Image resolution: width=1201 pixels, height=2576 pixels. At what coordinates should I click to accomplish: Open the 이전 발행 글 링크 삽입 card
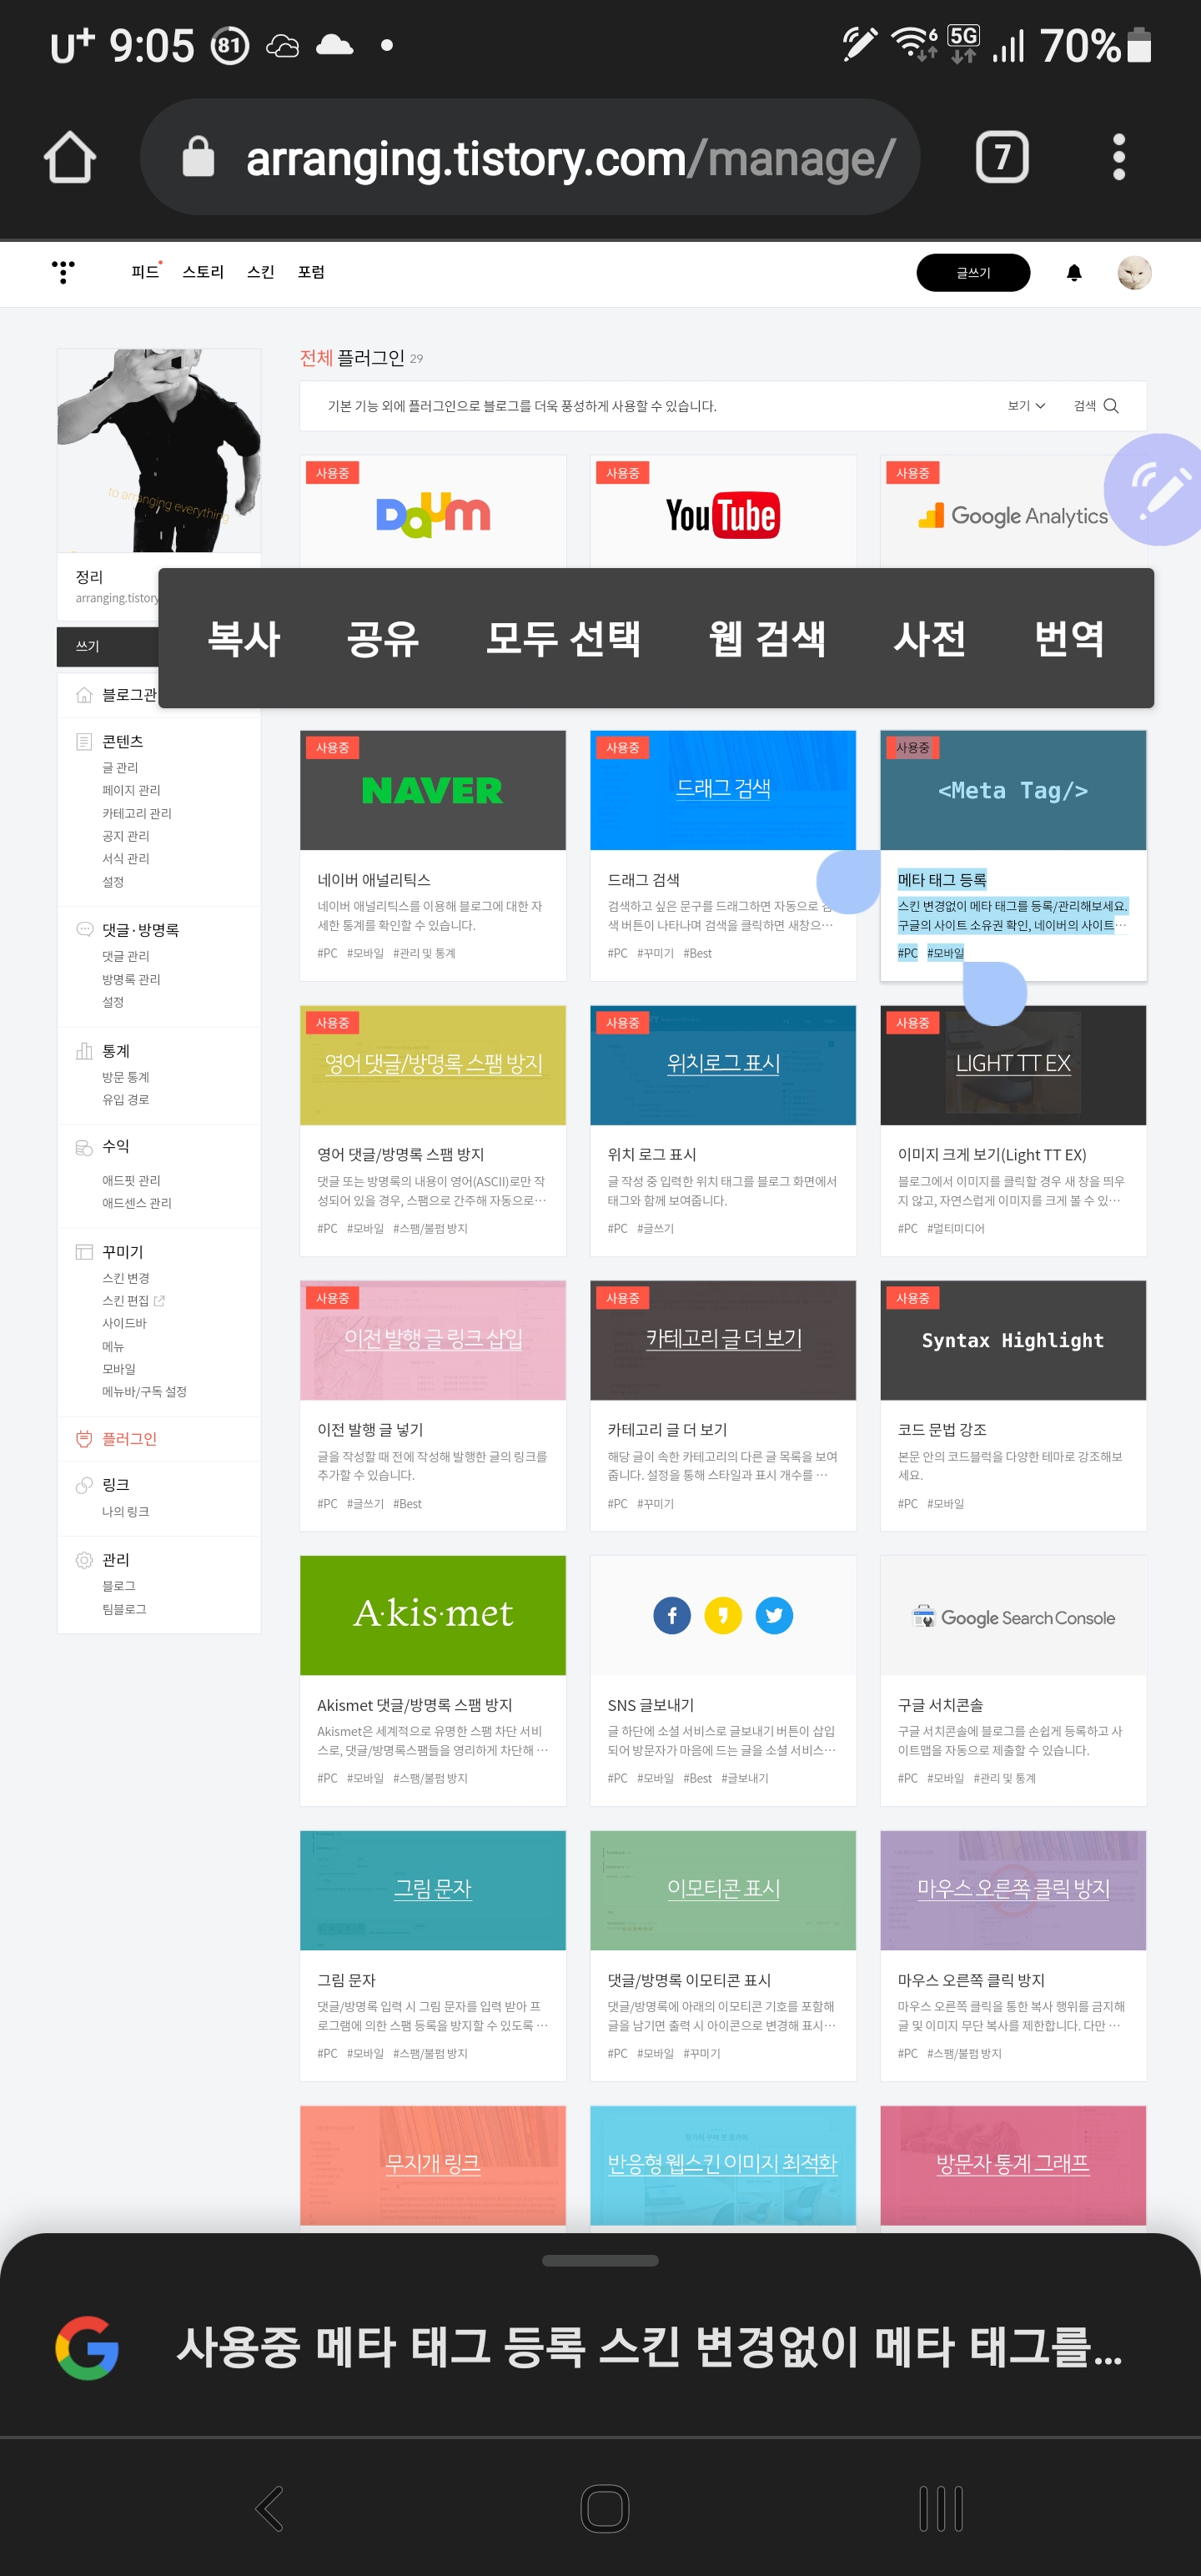tap(433, 1405)
